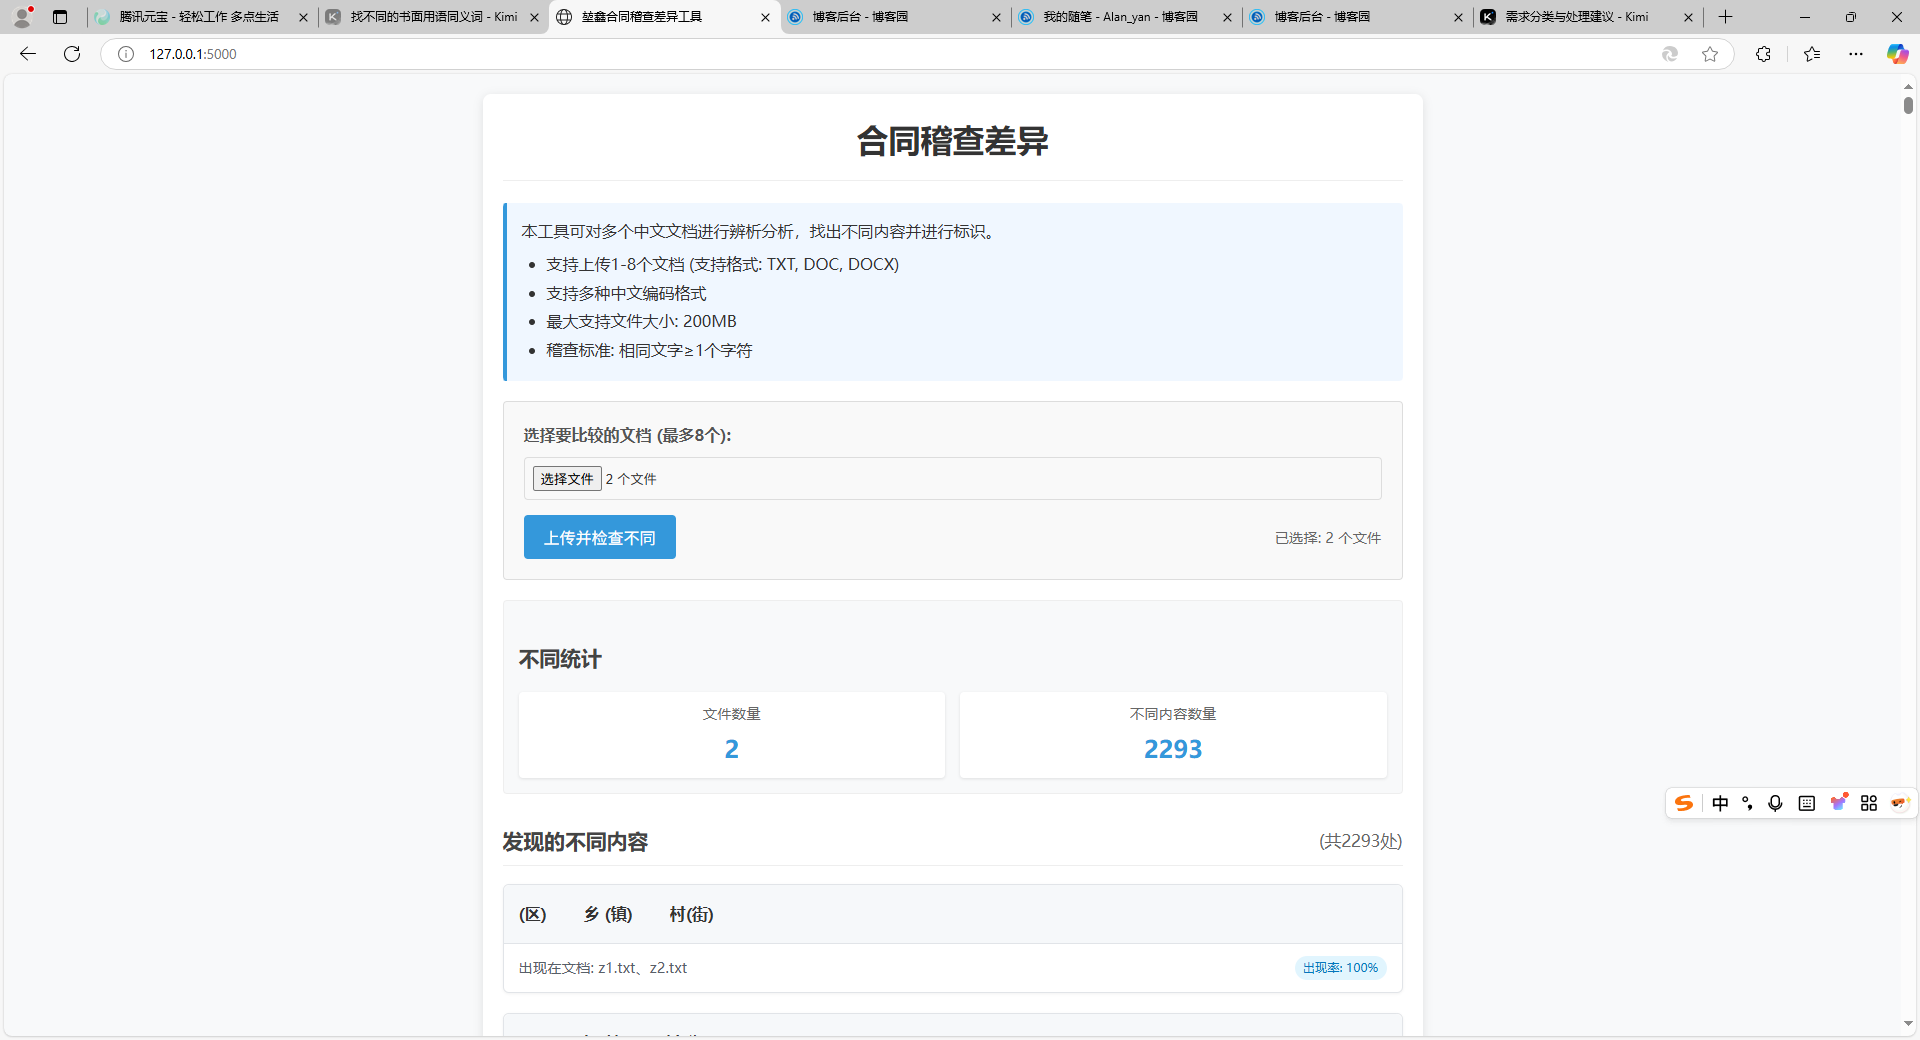Add this page to favorites with the star
Image resolution: width=1920 pixels, height=1040 pixels.
coord(1710,54)
